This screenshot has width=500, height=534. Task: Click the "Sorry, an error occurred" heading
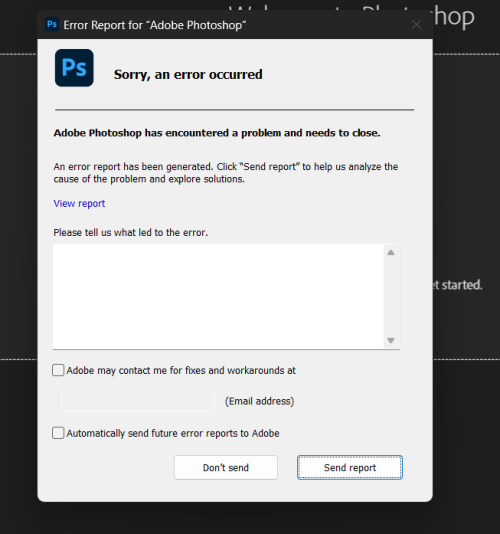[188, 75]
